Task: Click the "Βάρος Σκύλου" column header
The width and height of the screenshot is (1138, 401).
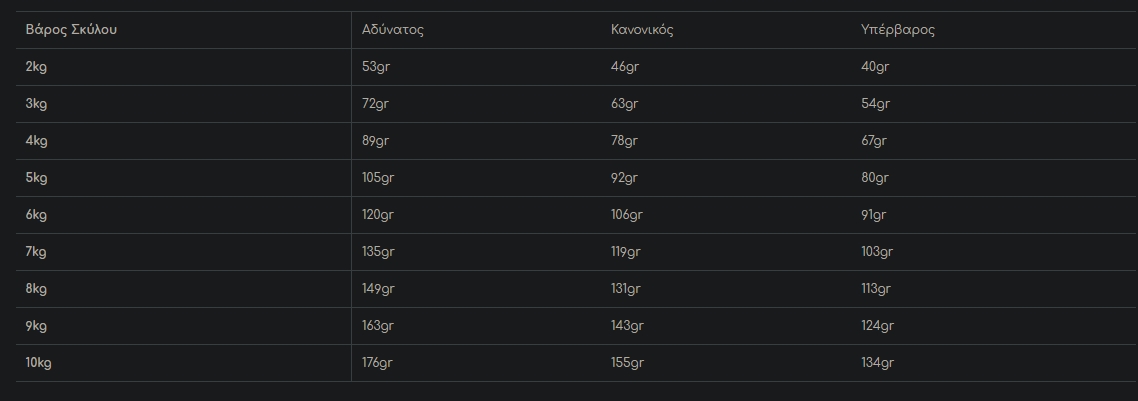Action: tap(72, 30)
